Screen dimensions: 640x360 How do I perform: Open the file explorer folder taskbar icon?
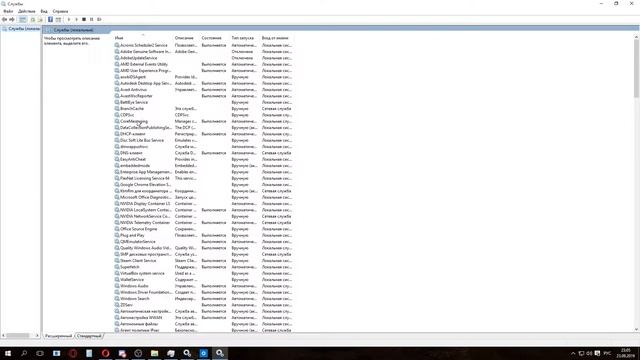pos(154,353)
